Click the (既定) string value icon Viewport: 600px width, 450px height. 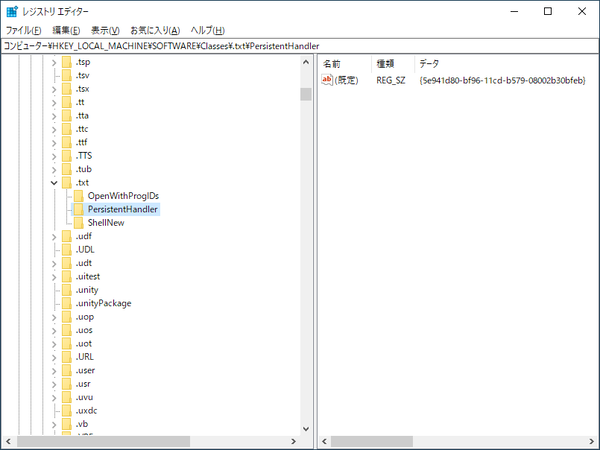point(327,80)
